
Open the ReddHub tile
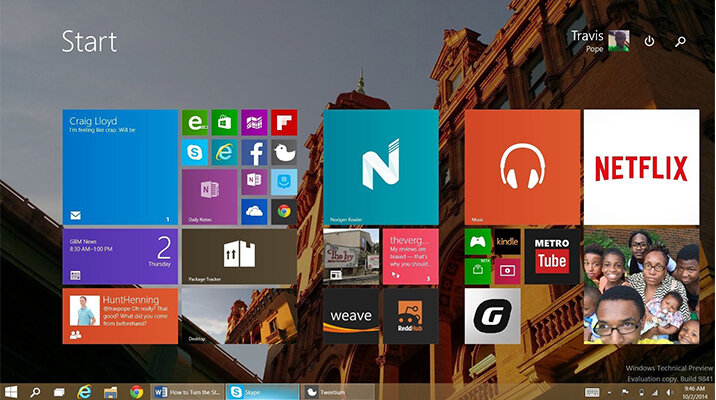pyautogui.click(x=411, y=316)
